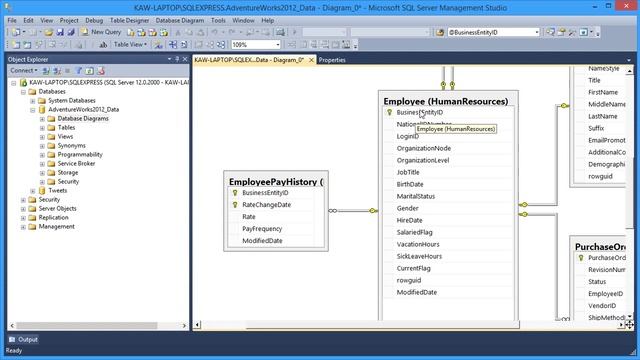The image size is (640, 360).
Task: Collapse the KAW-LAPTOP\SQLEXPRESS server node
Action: coord(13,83)
